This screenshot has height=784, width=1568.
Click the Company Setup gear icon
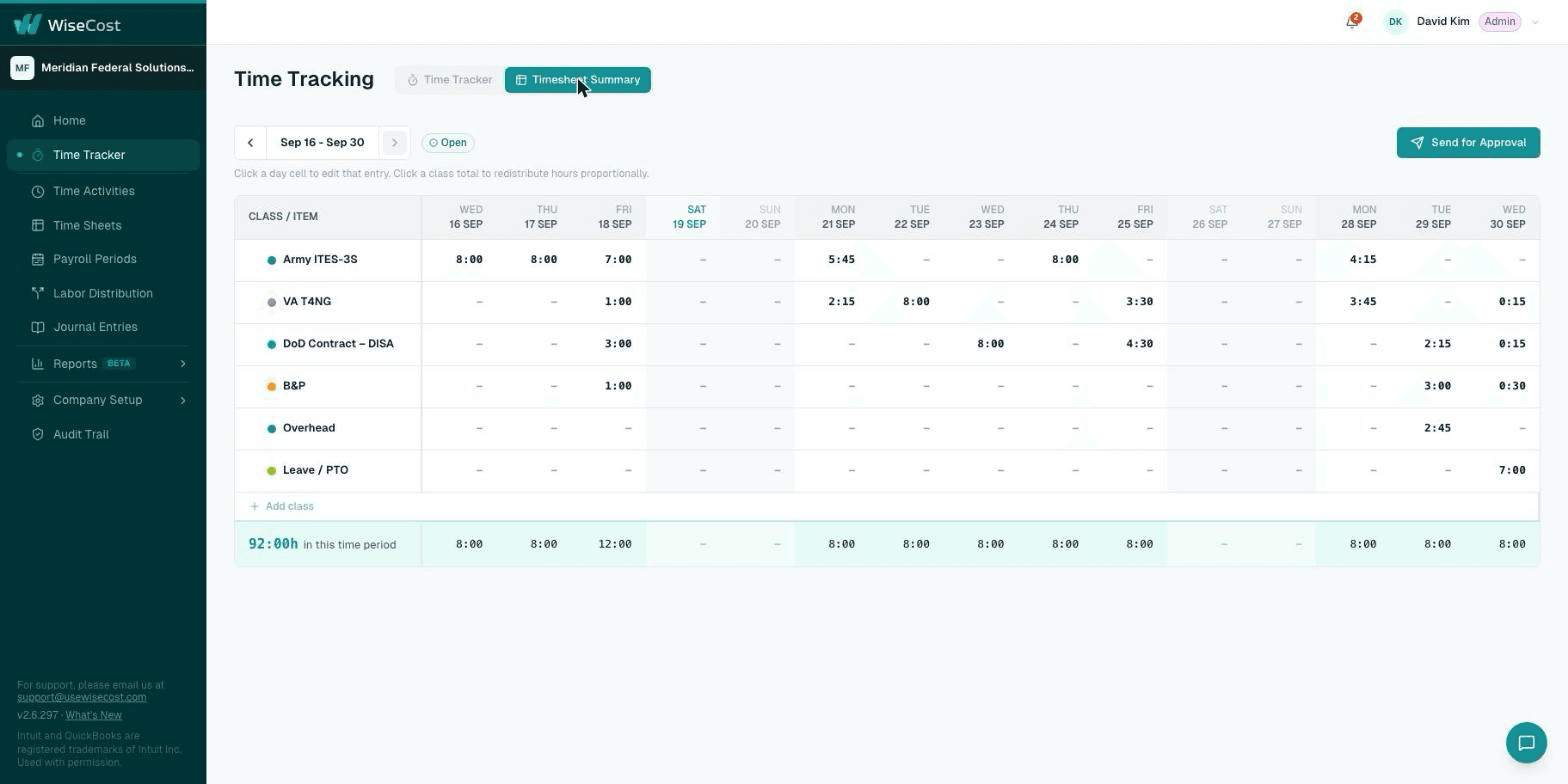[38, 400]
